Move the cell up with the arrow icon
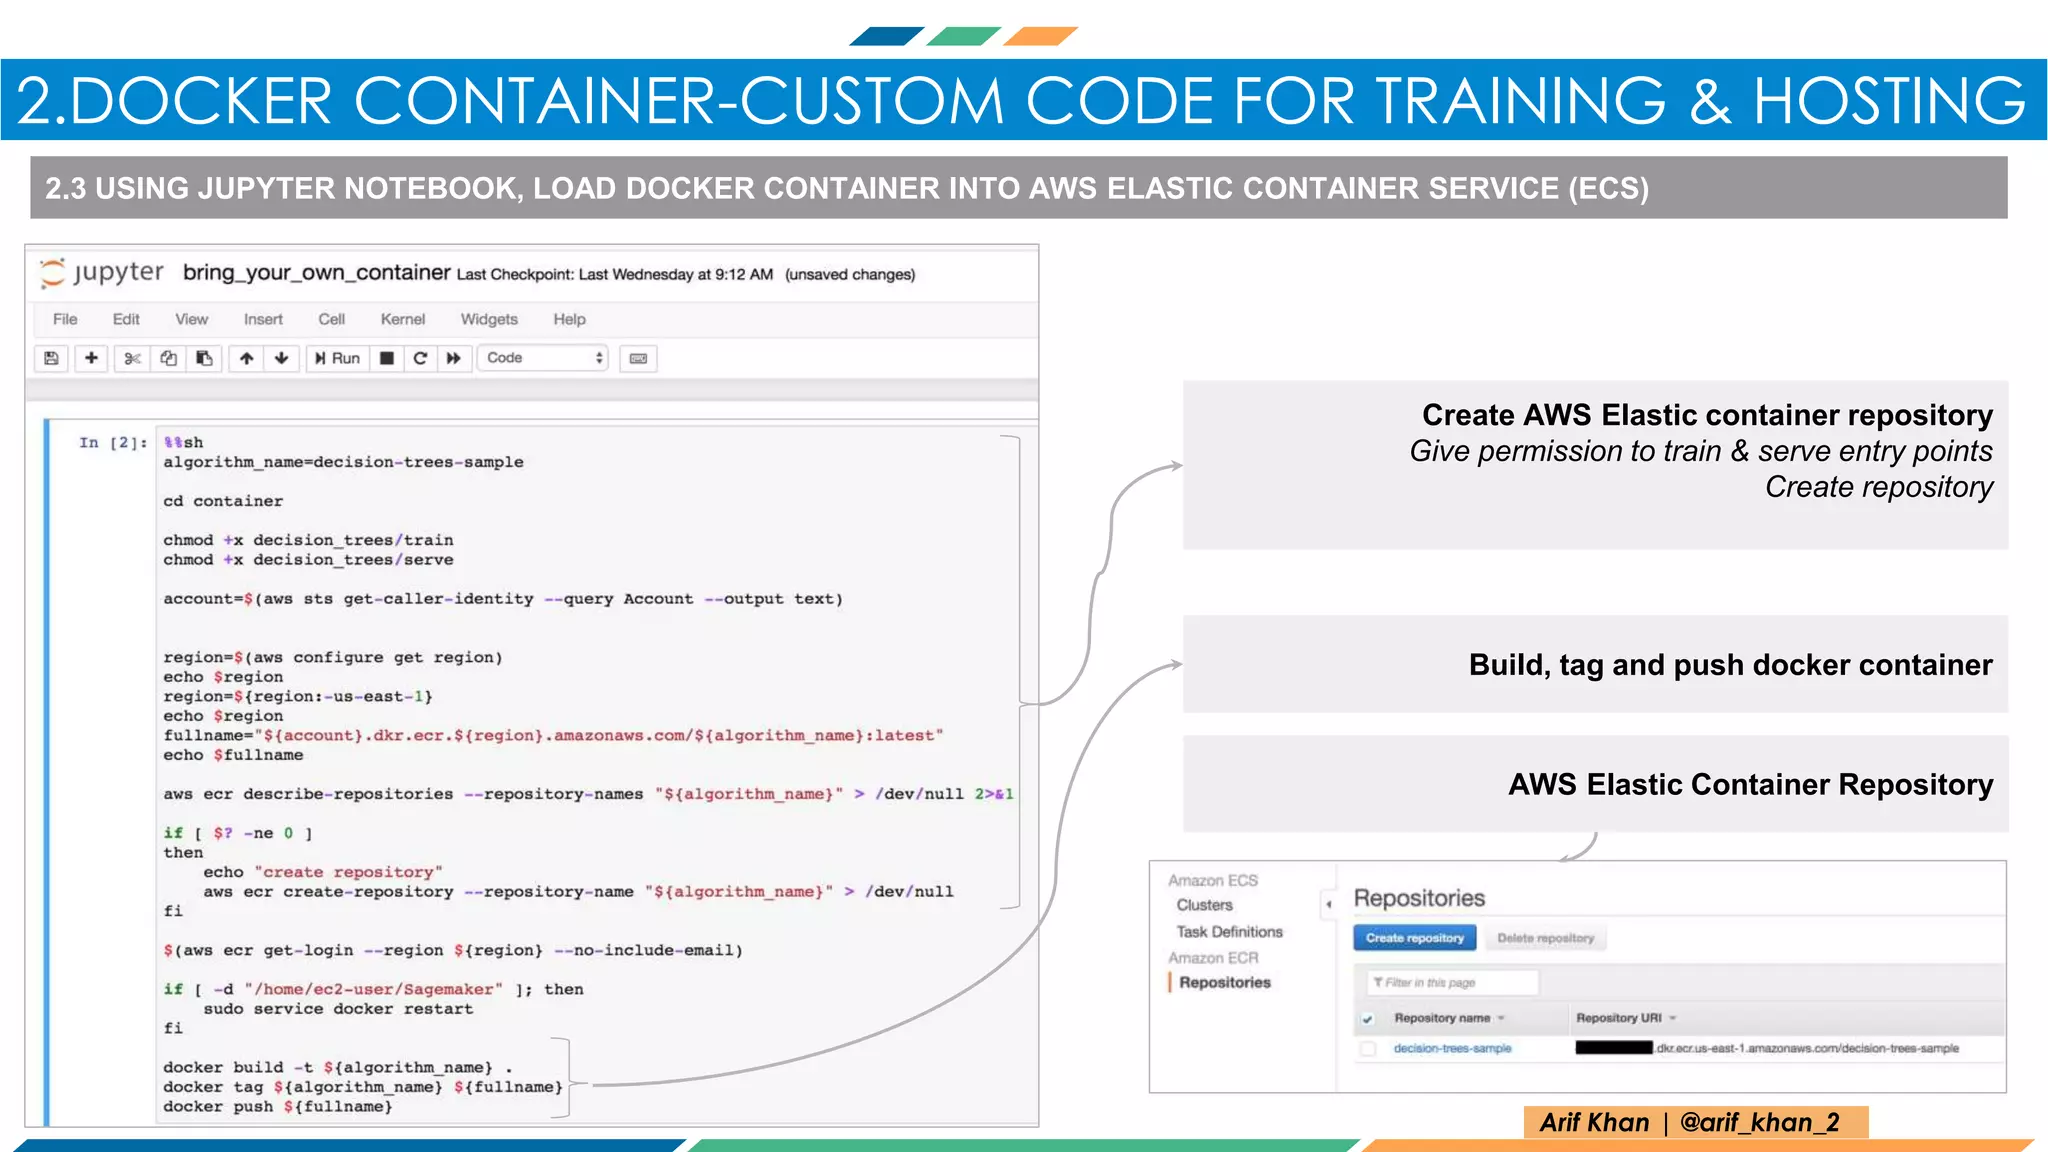 (x=246, y=358)
